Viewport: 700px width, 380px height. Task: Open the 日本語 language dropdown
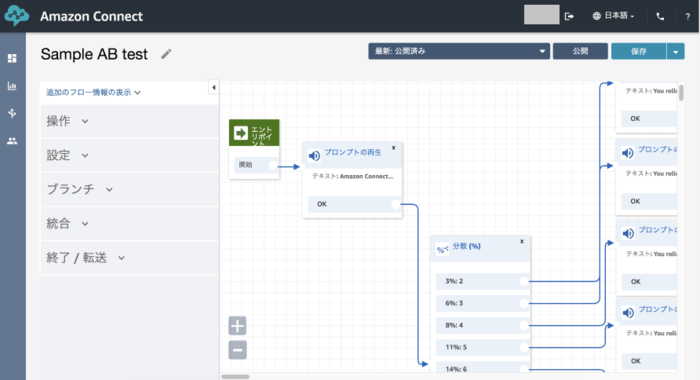point(619,16)
